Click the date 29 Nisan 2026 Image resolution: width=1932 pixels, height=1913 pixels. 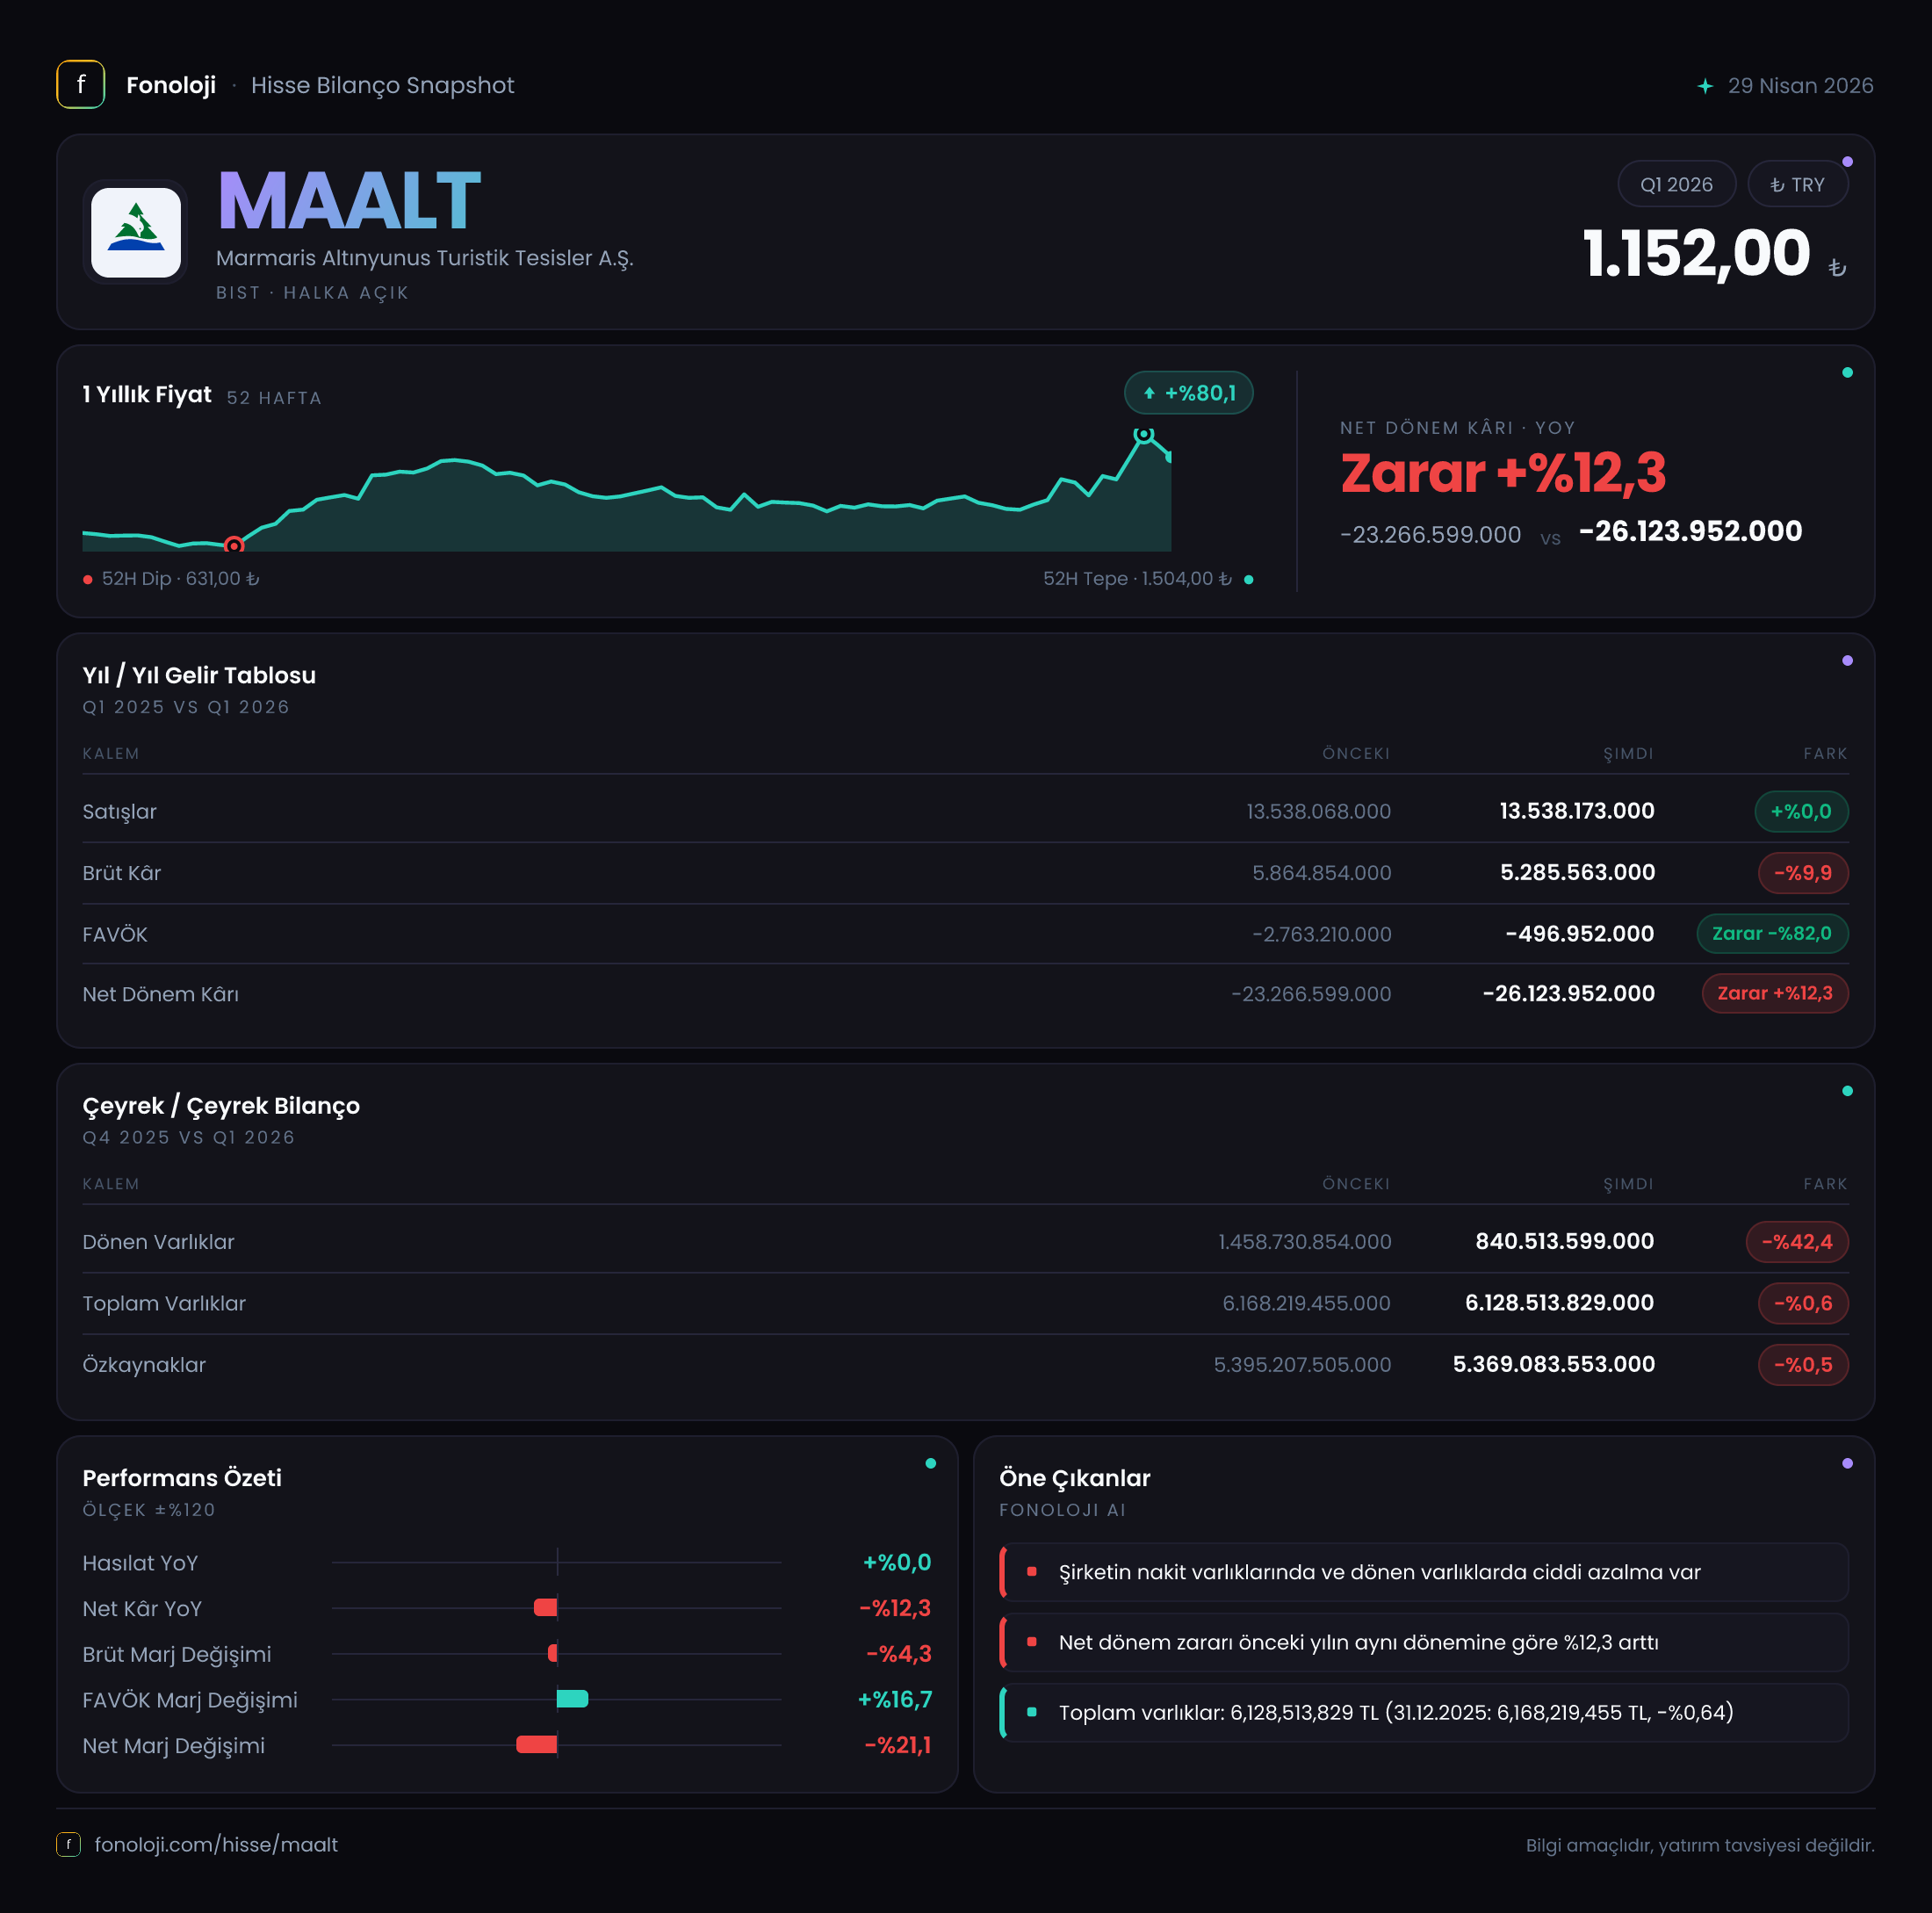pyautogui.click(x=1800, y=86)
